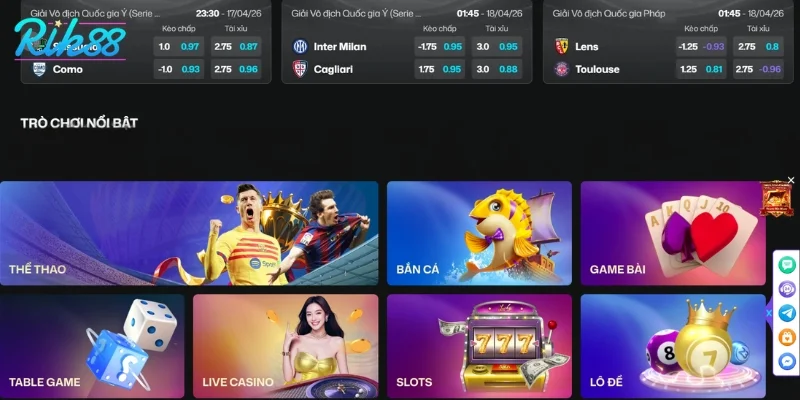
Task: Click the Inter Milan team crest
Action: [x=300, y=46]
